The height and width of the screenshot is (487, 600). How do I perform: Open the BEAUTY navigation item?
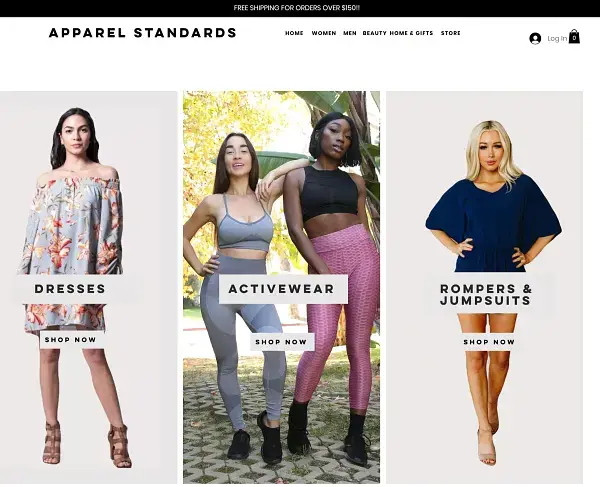(375, 33)
